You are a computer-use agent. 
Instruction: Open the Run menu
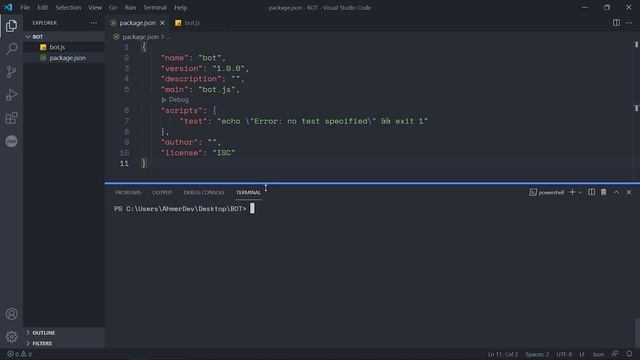click(130, 7)
